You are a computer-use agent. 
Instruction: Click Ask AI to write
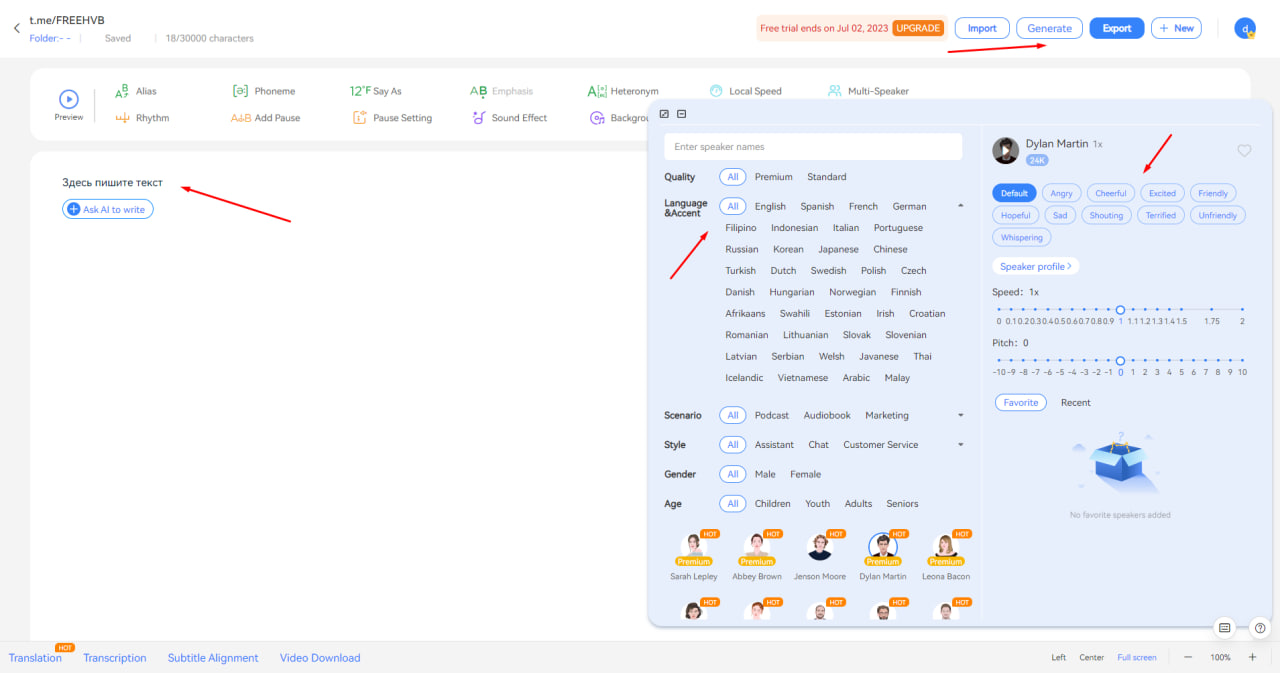pyautogui.click(x=108, y=209)
